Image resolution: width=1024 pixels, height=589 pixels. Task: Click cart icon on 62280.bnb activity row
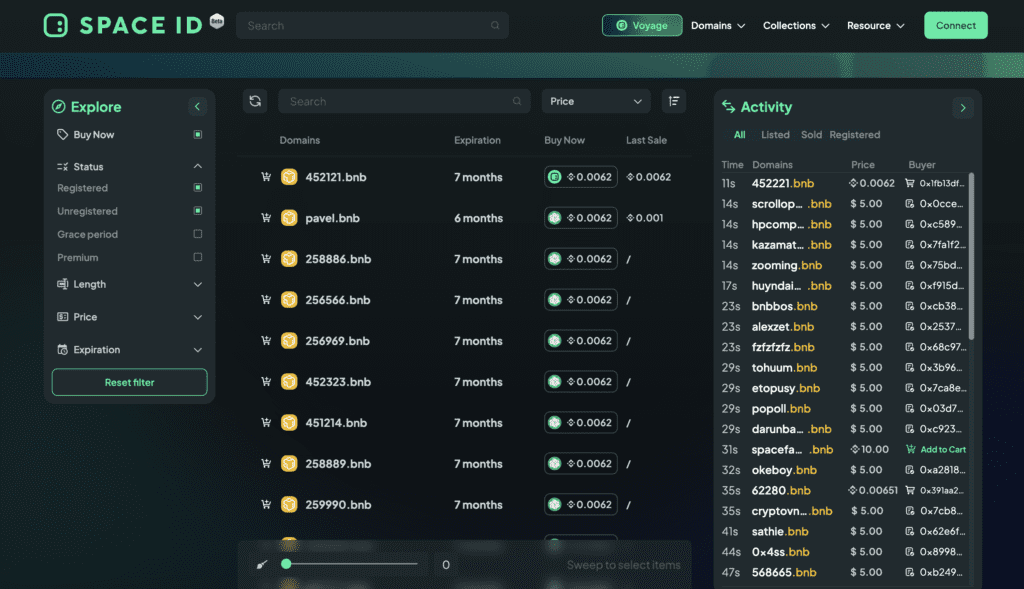909,490
